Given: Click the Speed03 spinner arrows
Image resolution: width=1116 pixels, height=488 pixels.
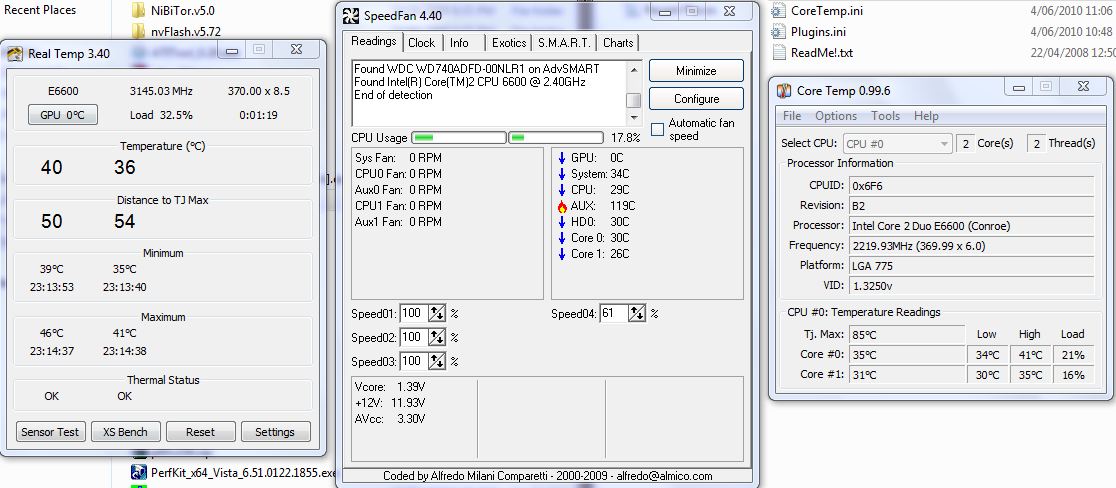Looking at the screenshot, I should pyautogui.click(x=437, y=361).
